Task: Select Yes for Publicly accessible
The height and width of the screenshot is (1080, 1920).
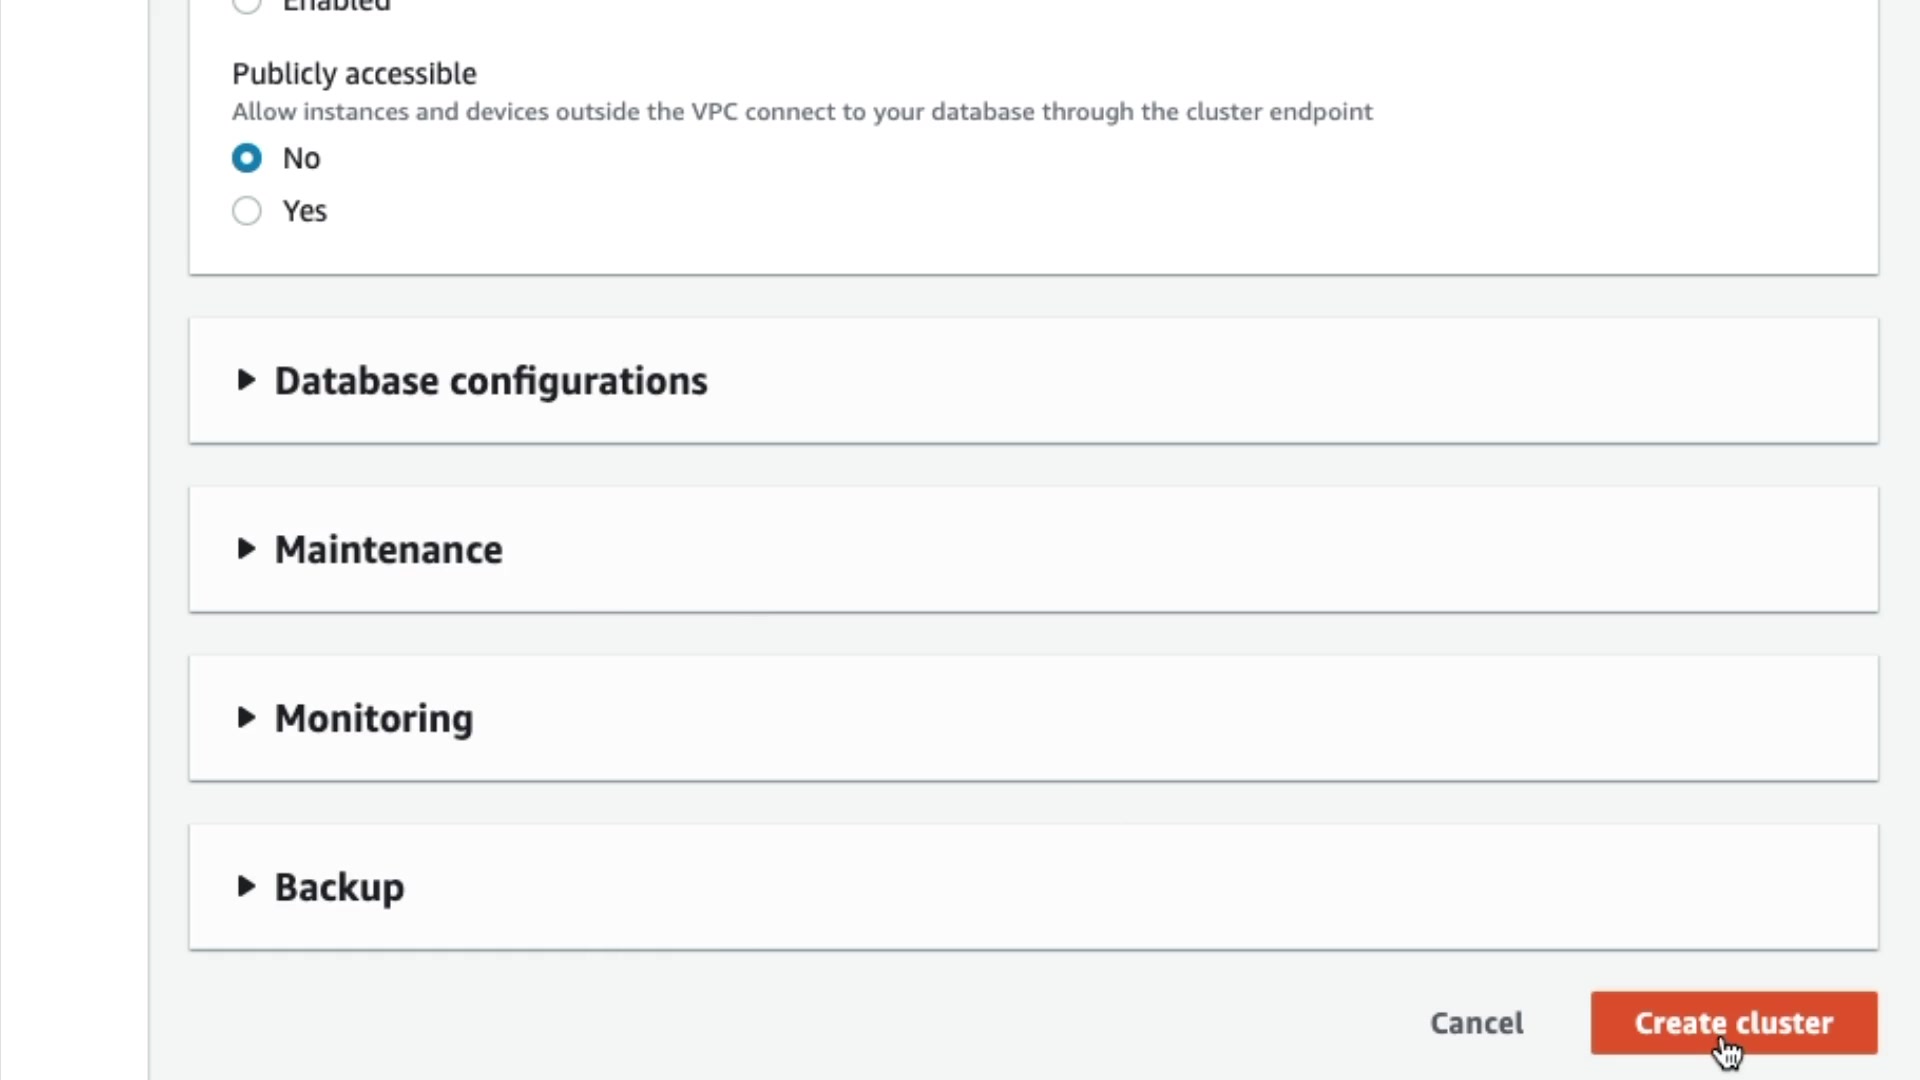Action: [247, 211]
